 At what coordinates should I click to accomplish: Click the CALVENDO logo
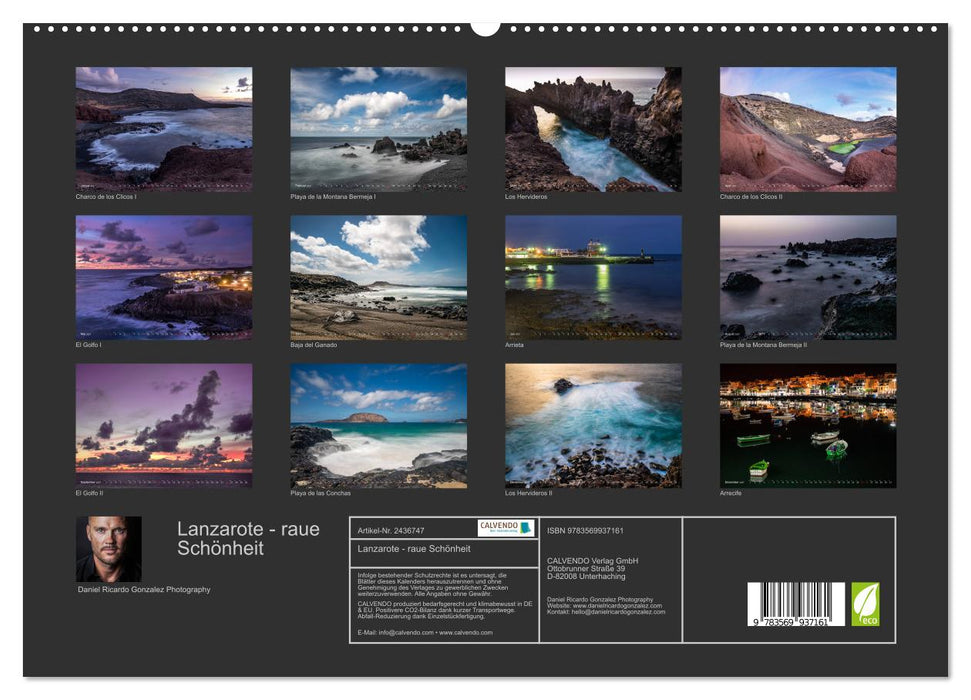click(x=506, y=528)
